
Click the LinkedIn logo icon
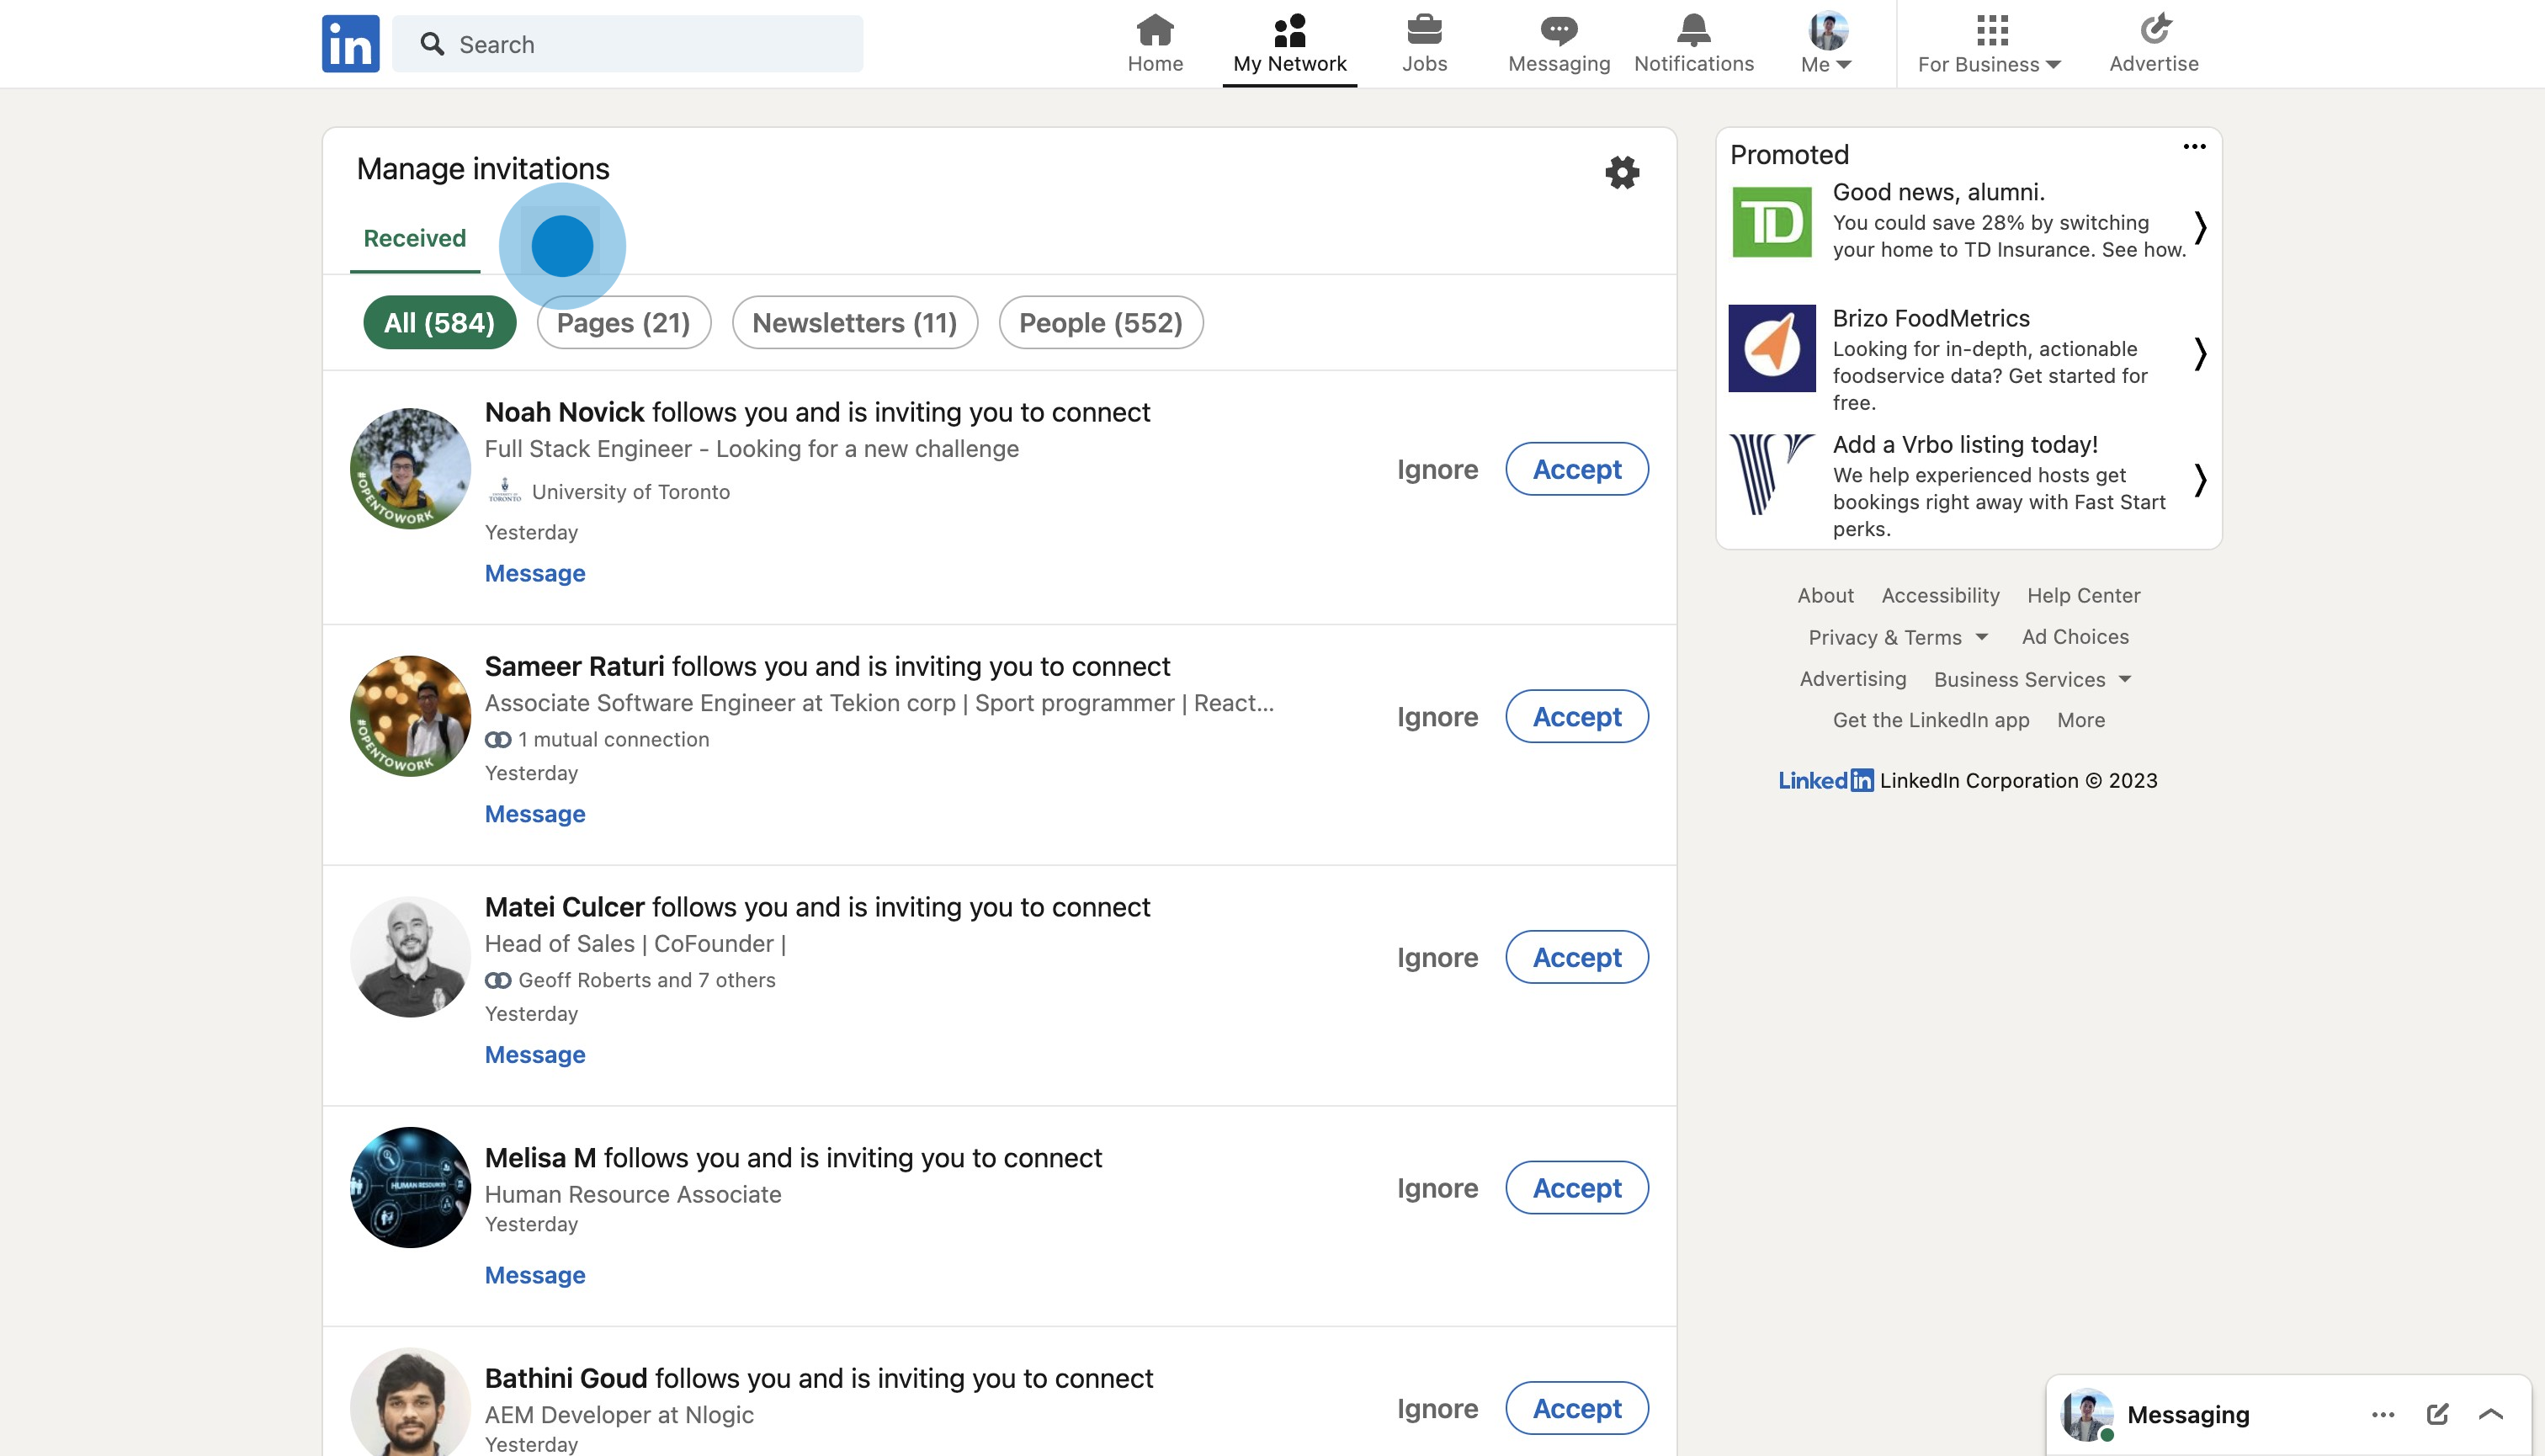pyautogui.click(x=350, y=43)
